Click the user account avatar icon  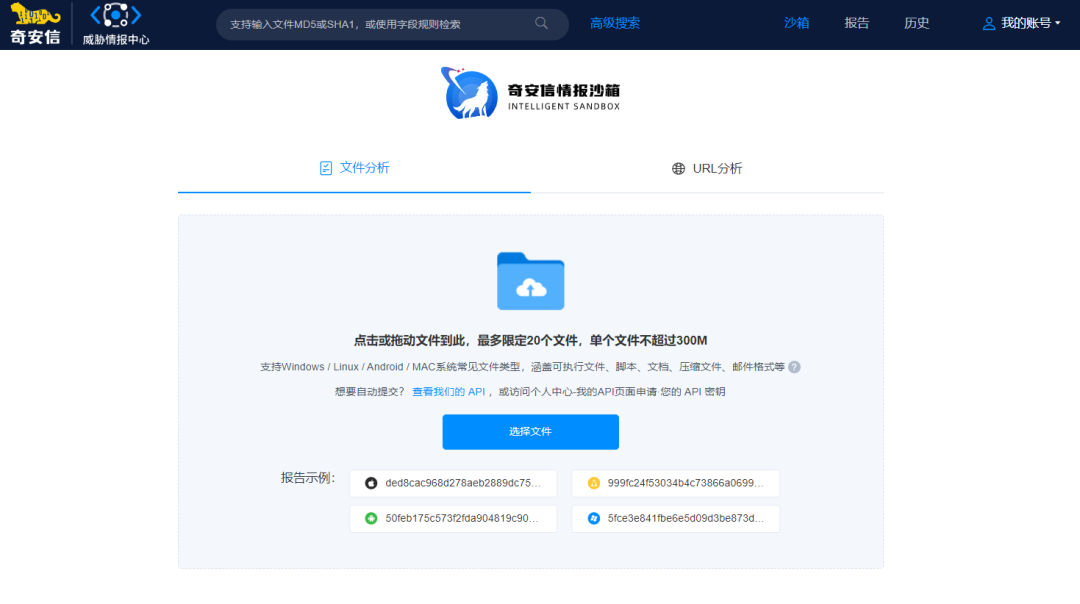point(988,23)
